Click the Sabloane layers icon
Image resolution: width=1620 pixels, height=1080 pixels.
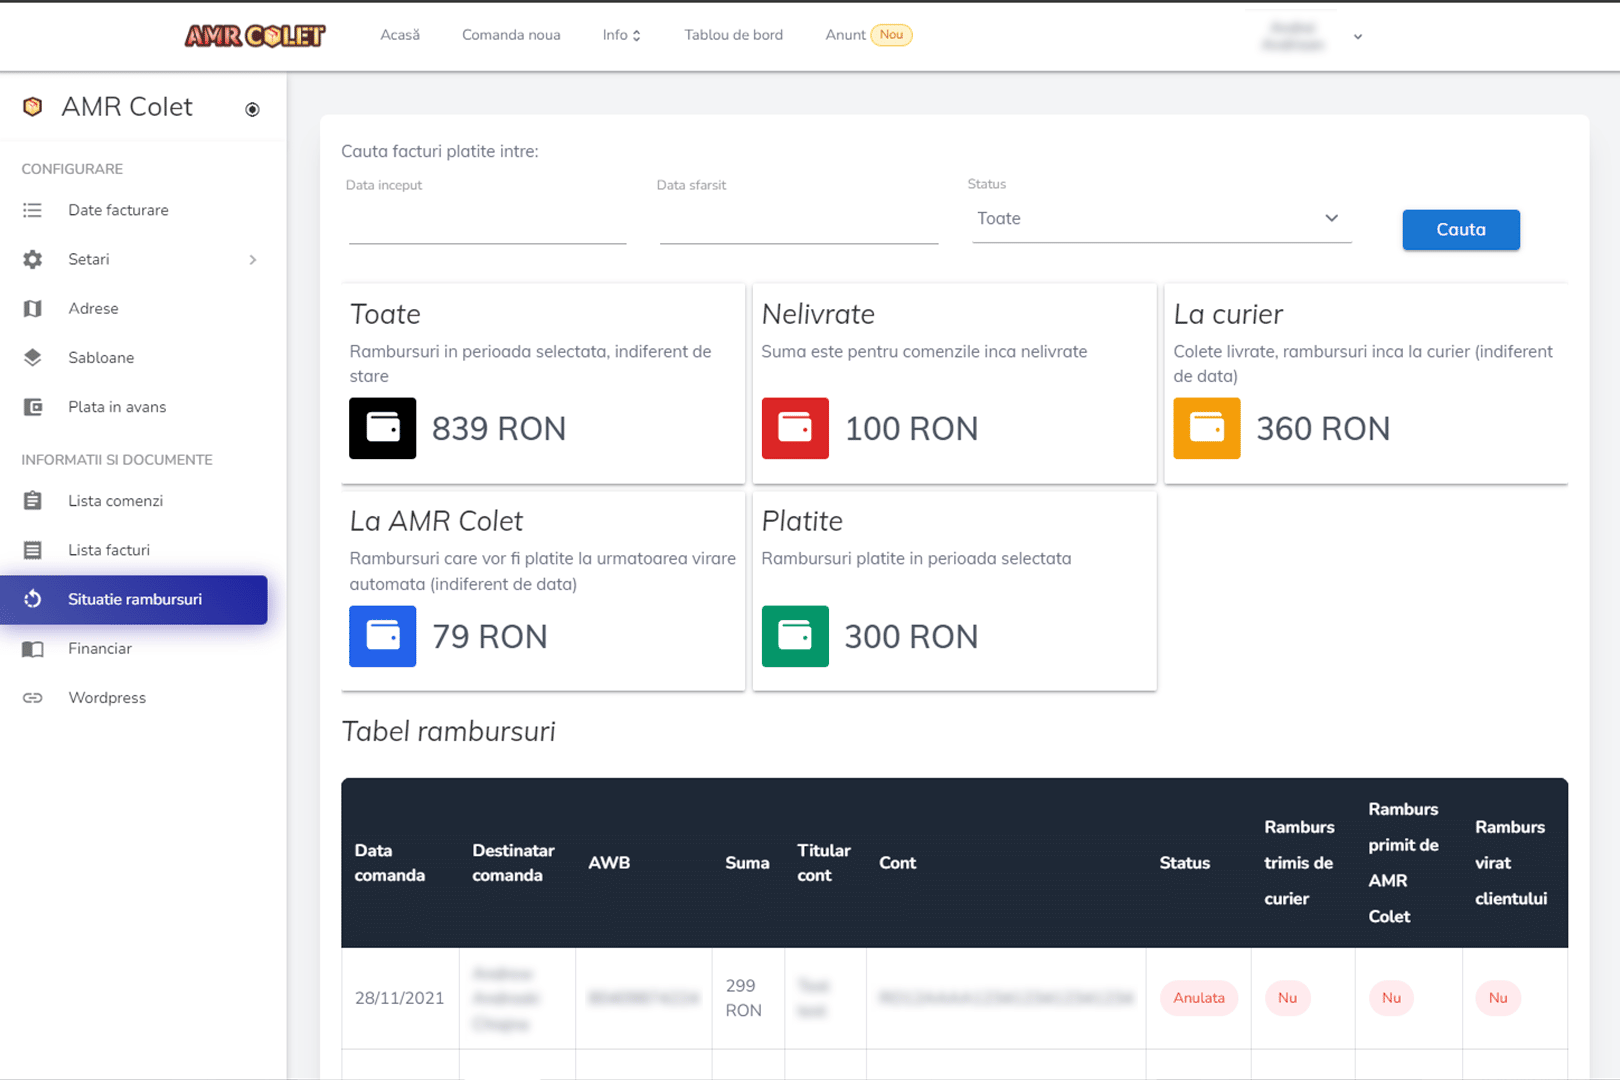click(x=33, y=357)
